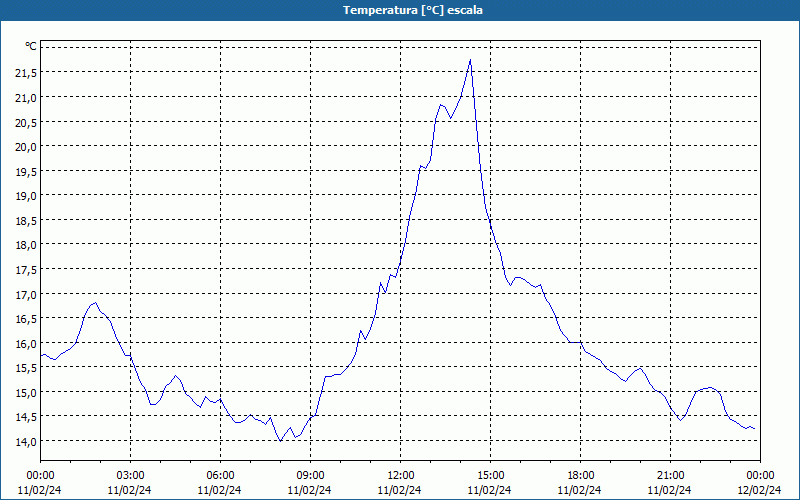Click the °C unit label on the y-axis
The width and height of the screenshot is (800, 500).
[x=31, y=46]
